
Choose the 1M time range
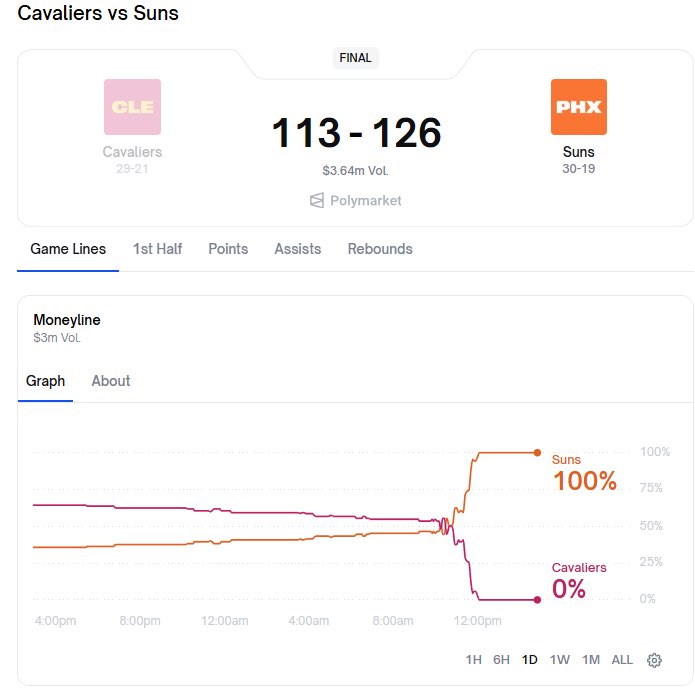[x=590, y=660]
